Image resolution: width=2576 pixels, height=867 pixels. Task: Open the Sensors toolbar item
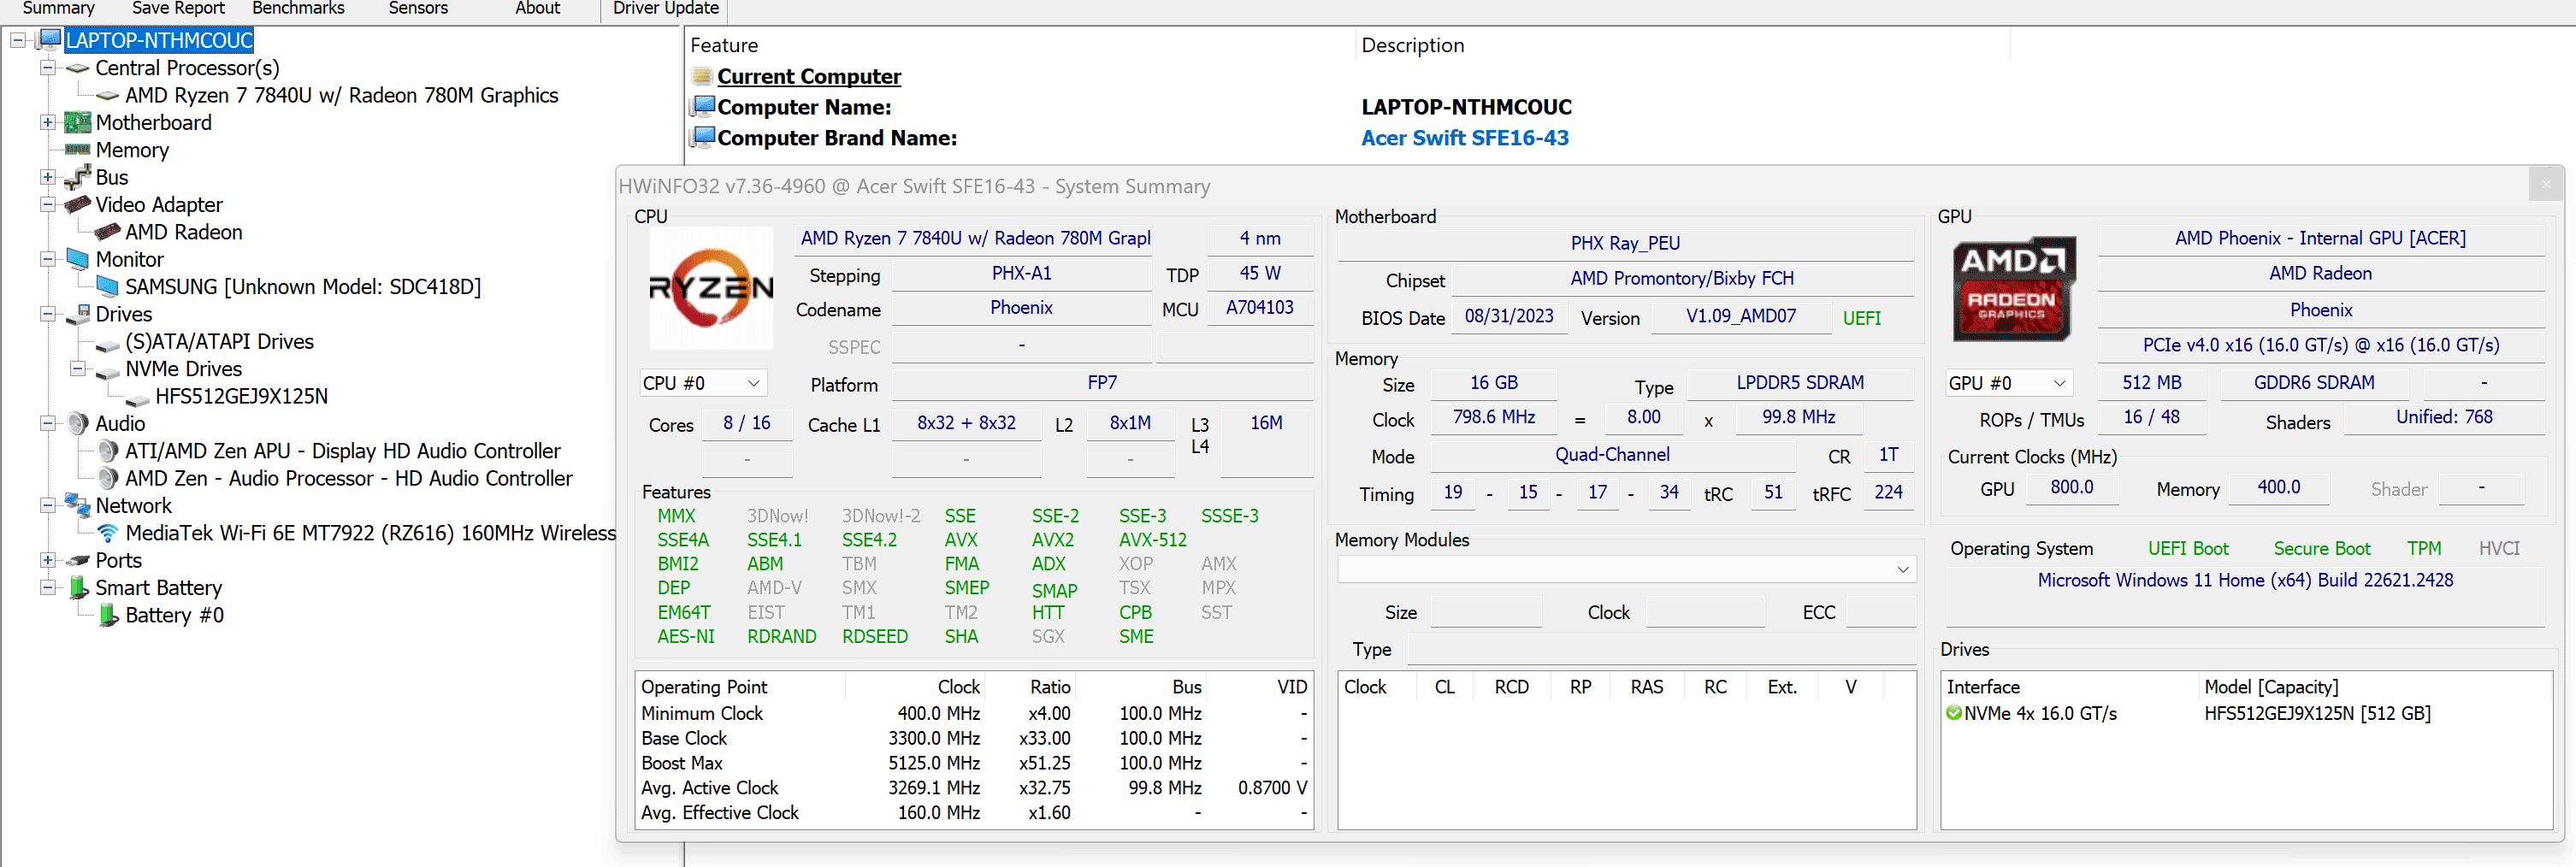pyautogui.click(x=418, y=9)
